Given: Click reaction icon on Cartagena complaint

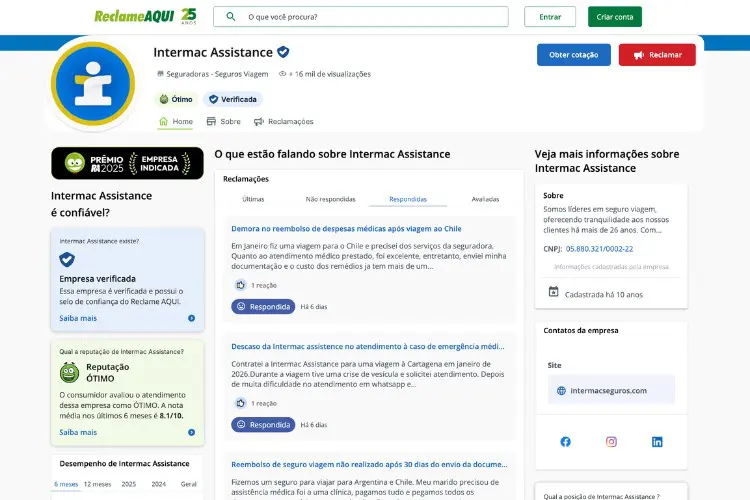Looking at the screenshot, I should [241, 403].
